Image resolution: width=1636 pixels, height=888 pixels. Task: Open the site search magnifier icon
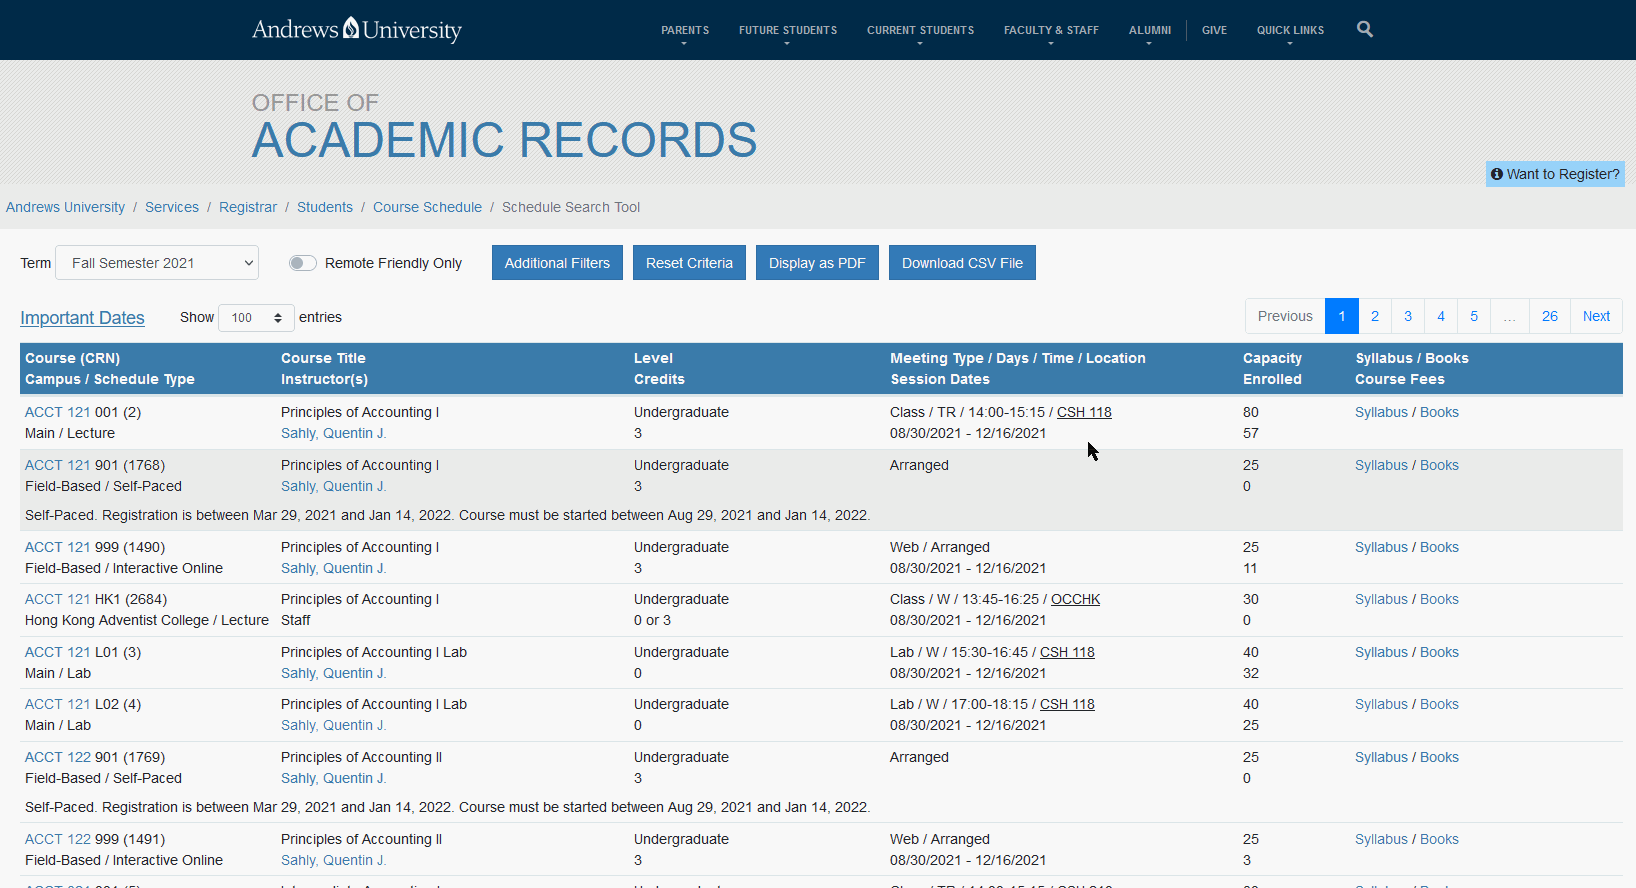pyautogui.click(x=1365, y=29)
